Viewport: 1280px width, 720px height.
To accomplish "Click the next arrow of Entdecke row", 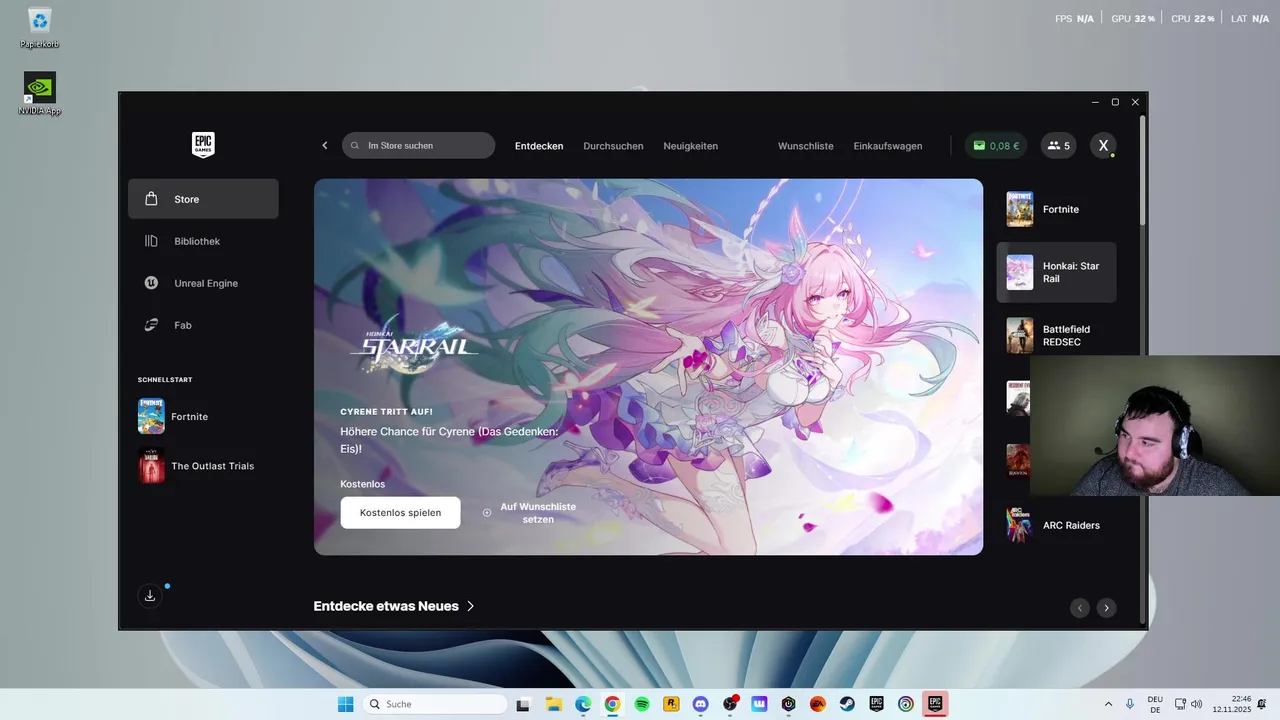I will [1106, 608].
